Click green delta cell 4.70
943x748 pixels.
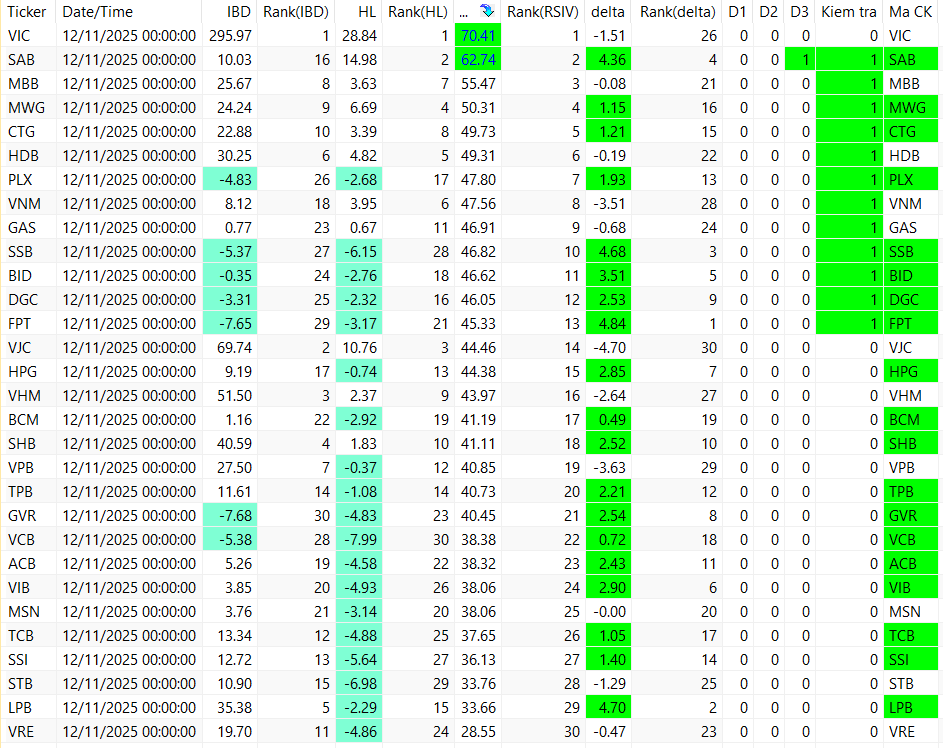[x=609, y=708]
